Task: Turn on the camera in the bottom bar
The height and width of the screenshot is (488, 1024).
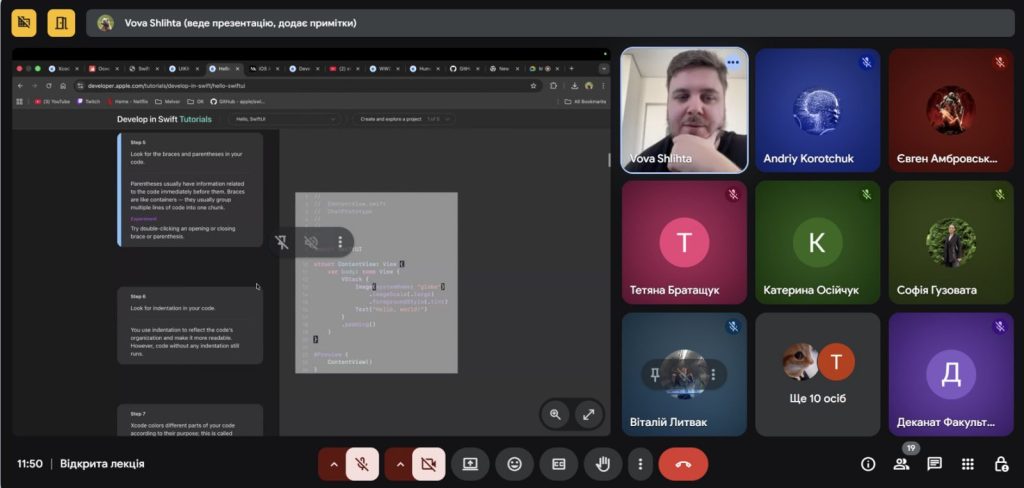Action: pos(429,464)
